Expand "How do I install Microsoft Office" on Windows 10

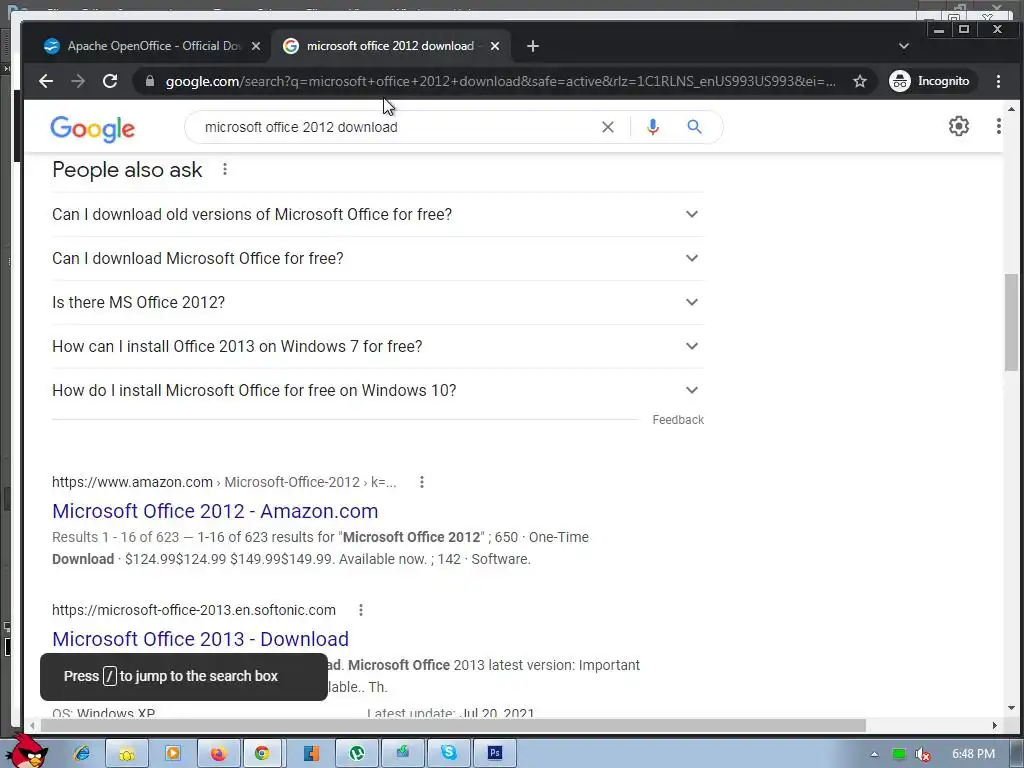[x=377, y=391]
